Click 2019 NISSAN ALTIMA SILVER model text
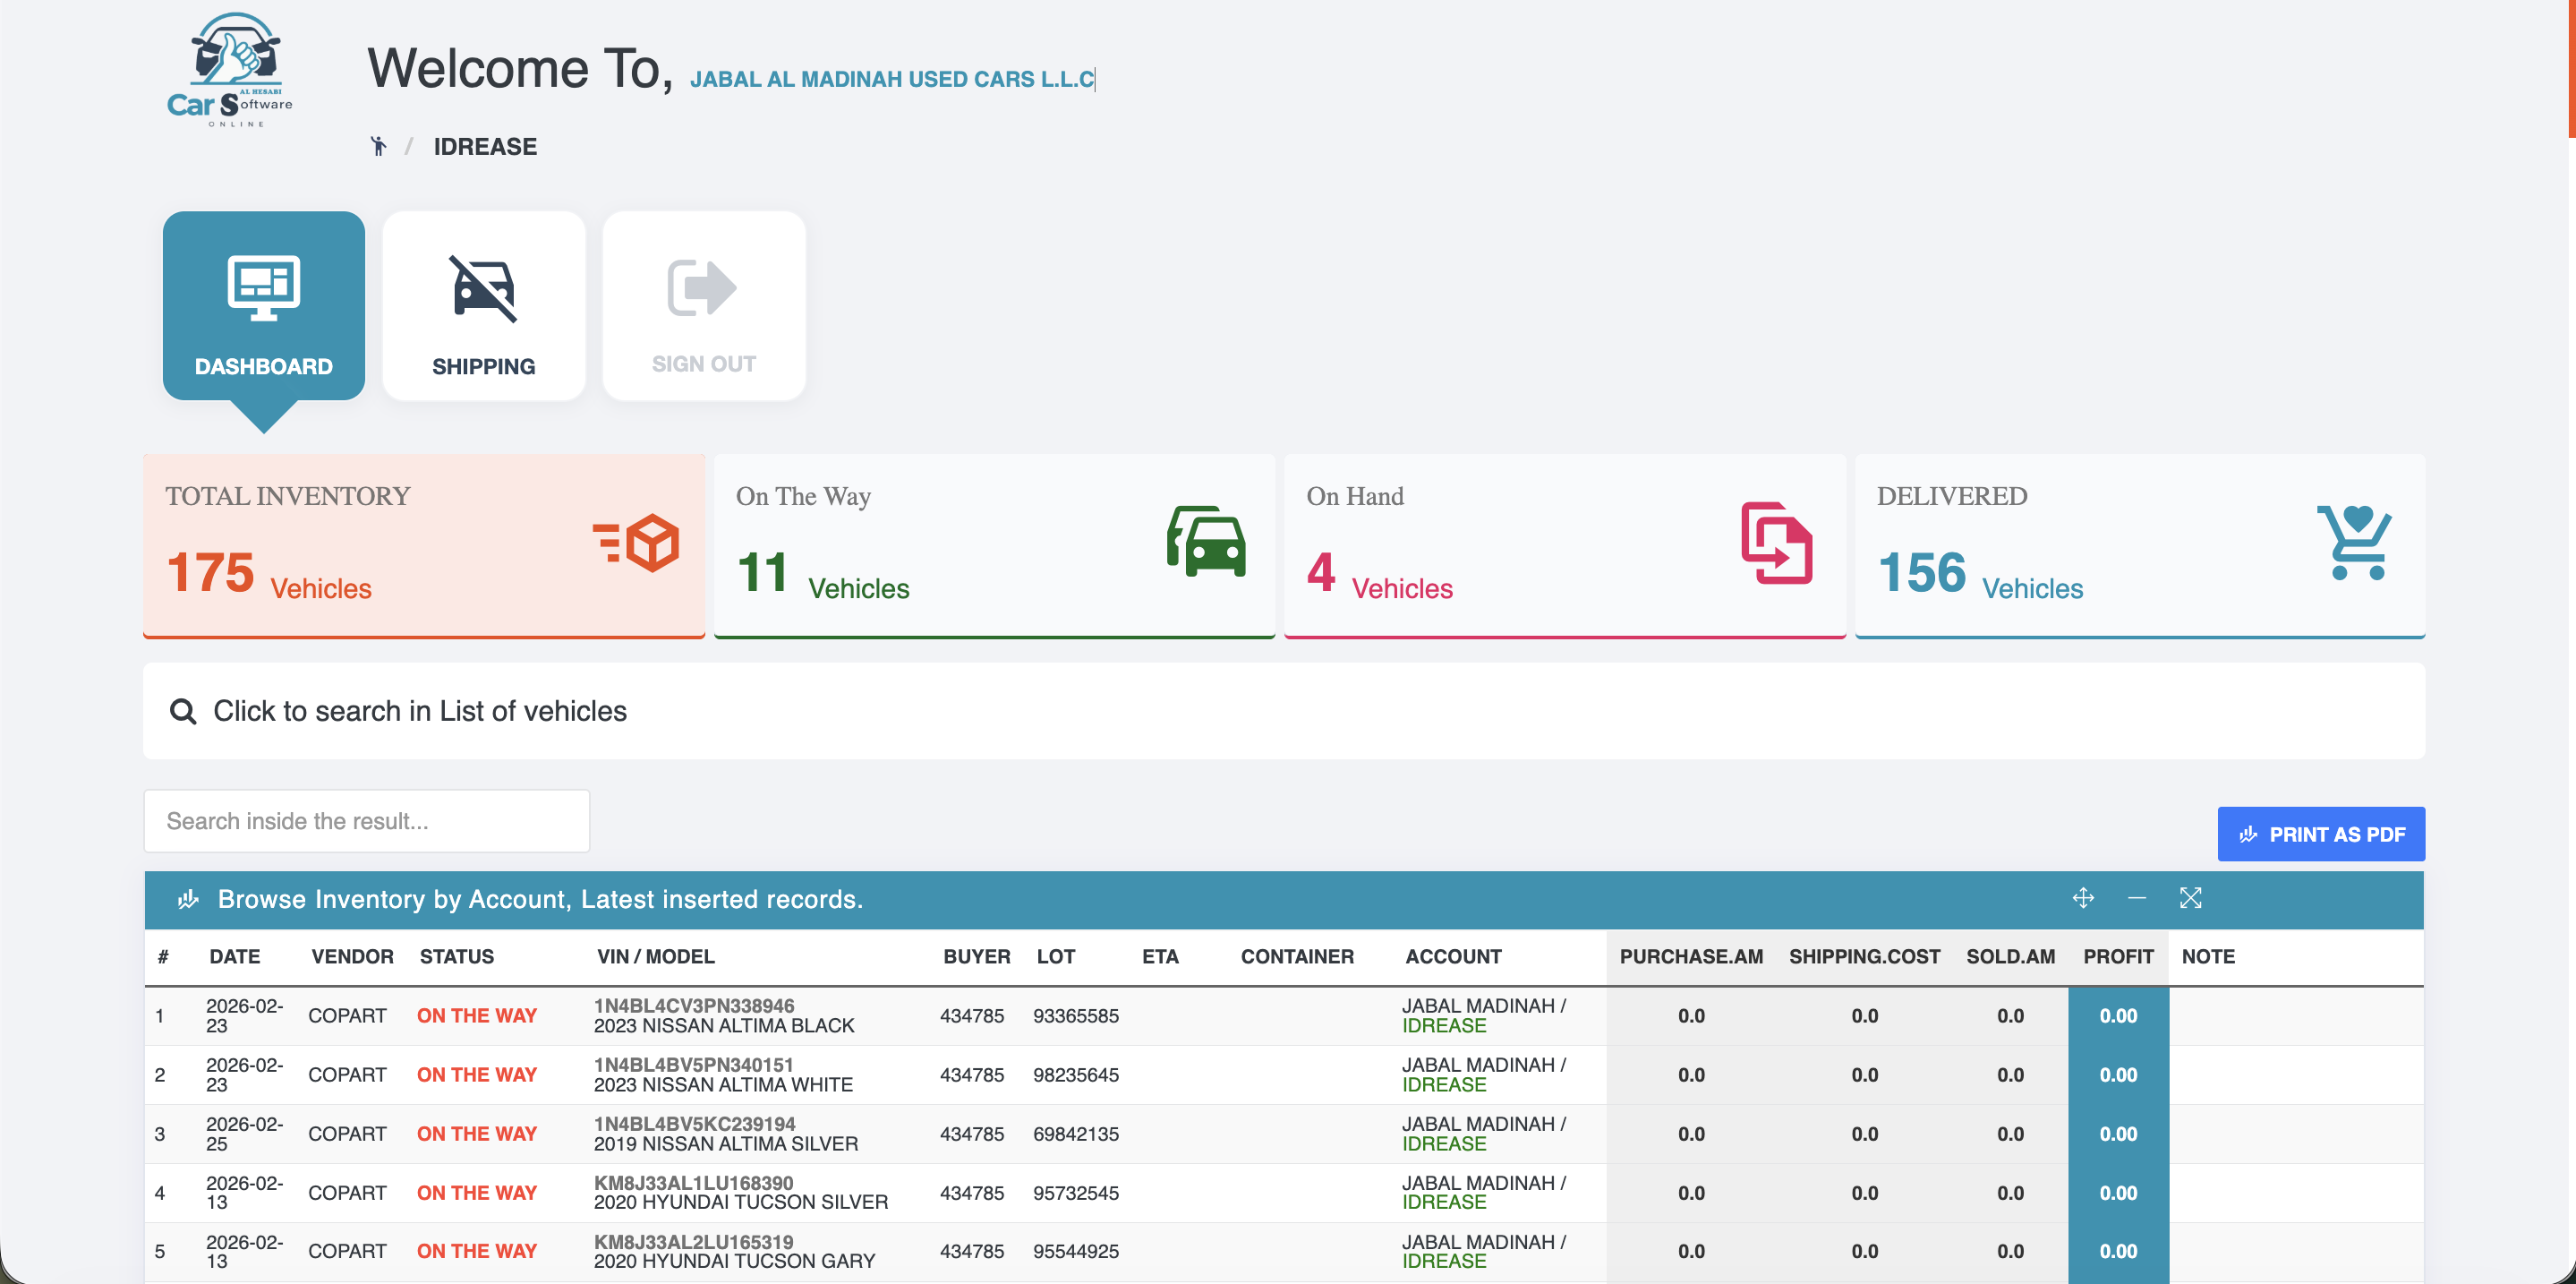Viewport: 2576px width, 1284px height. pos(726,1144)
